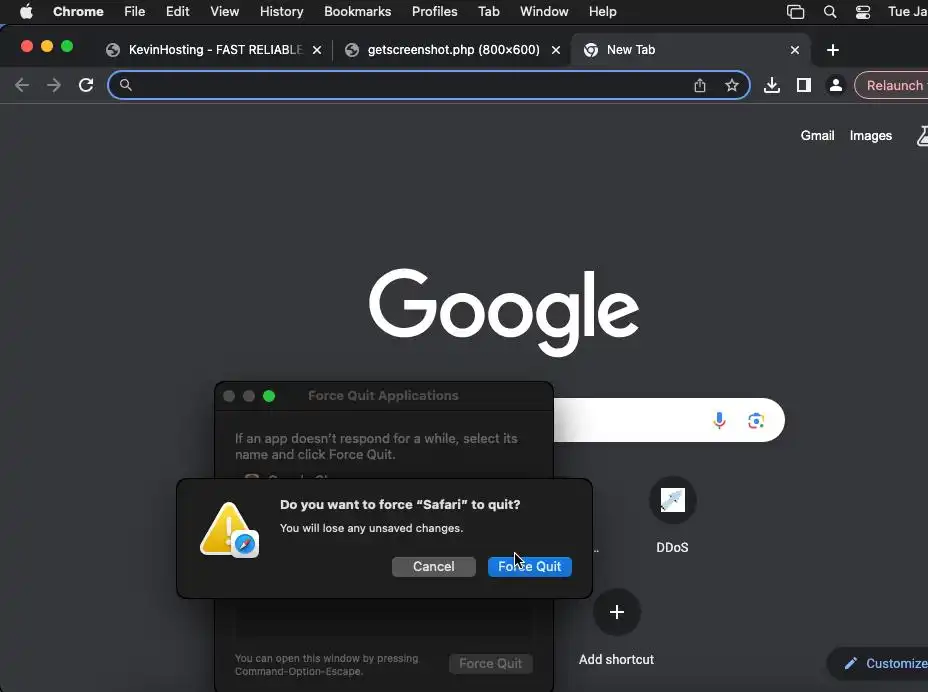
Task: Open the History menu
Action: (282, 11)
